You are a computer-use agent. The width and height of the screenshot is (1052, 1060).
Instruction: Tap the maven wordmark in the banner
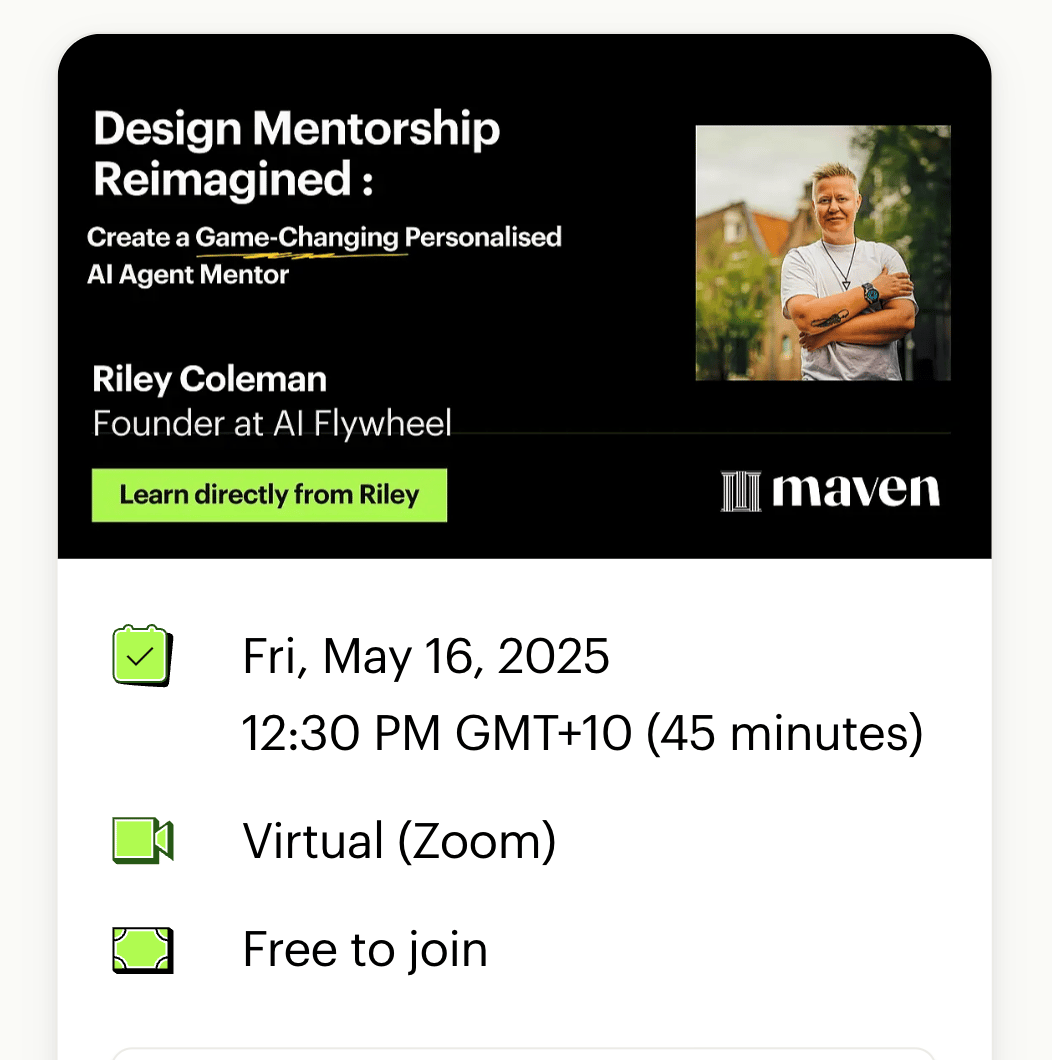[x=856, y=489]
